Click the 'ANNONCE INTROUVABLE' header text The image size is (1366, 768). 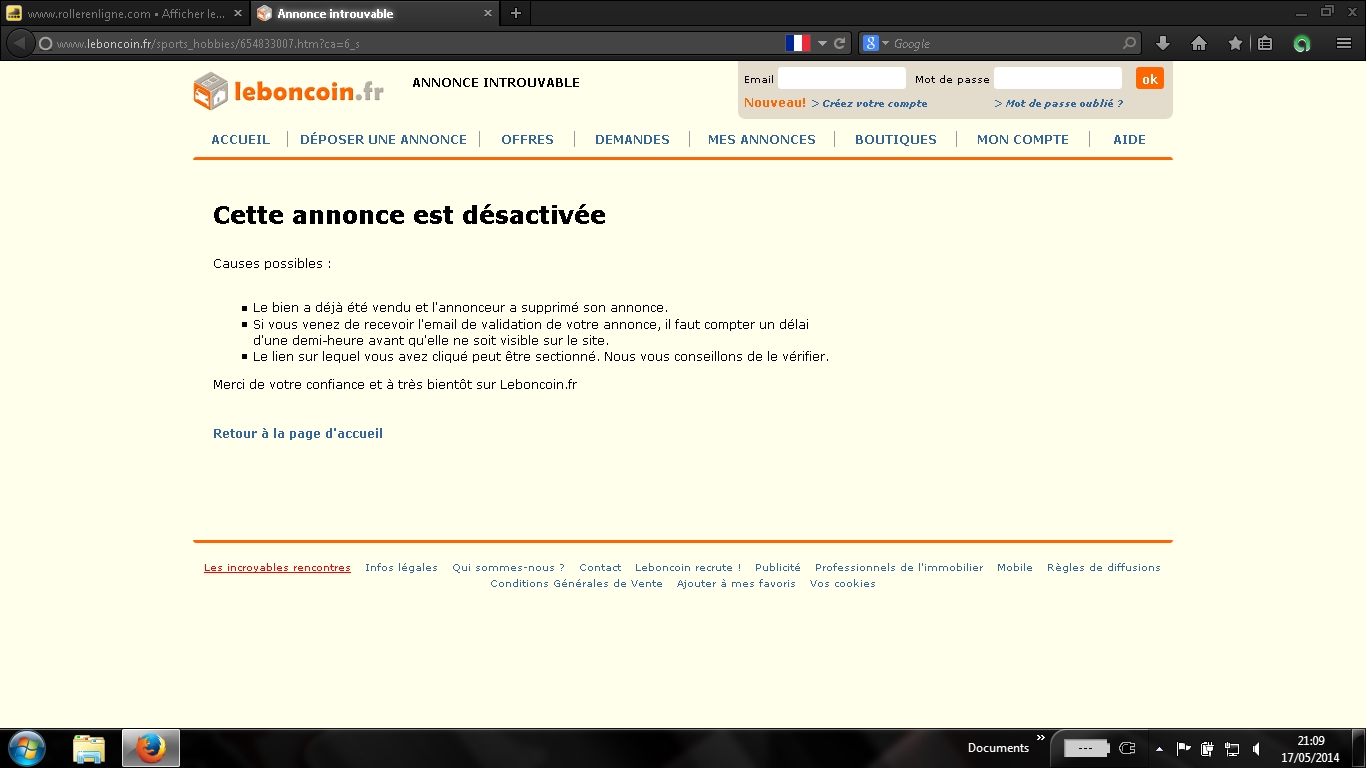(496, 83)
